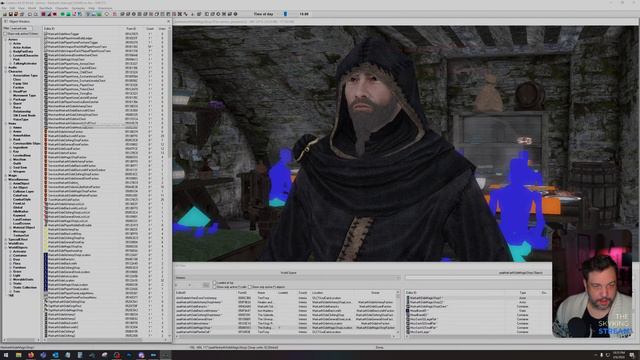Select Weapon under the Items category
This screenshot has width=640, height=360.
click(x=19, y=171)
